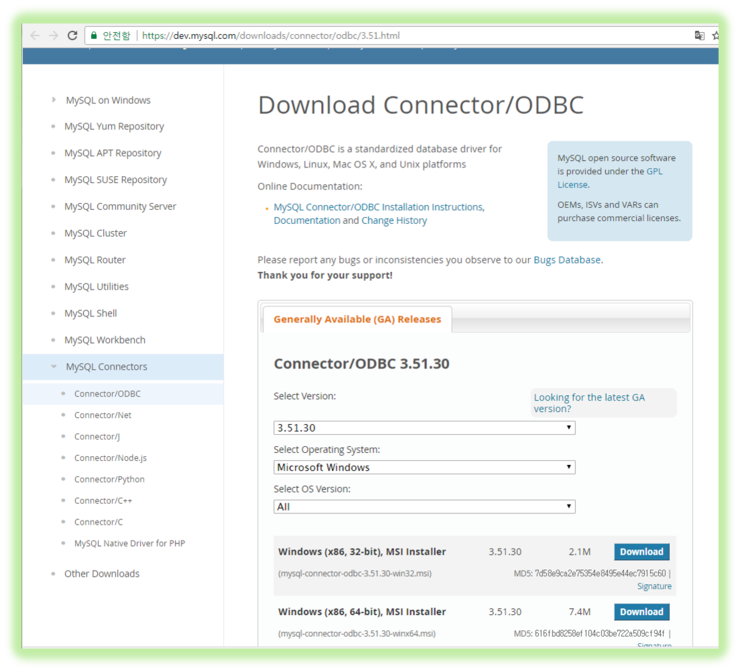Viewport: 740px width, 672px height.
Task: Open MySQL Router link
Action: (x=95, y=260)
